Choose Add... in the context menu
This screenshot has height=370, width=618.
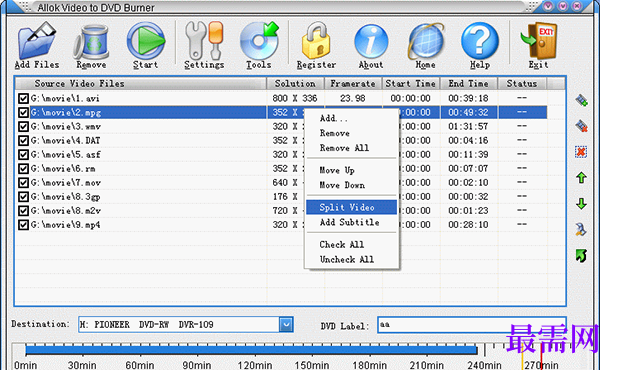tap(352, 118)
